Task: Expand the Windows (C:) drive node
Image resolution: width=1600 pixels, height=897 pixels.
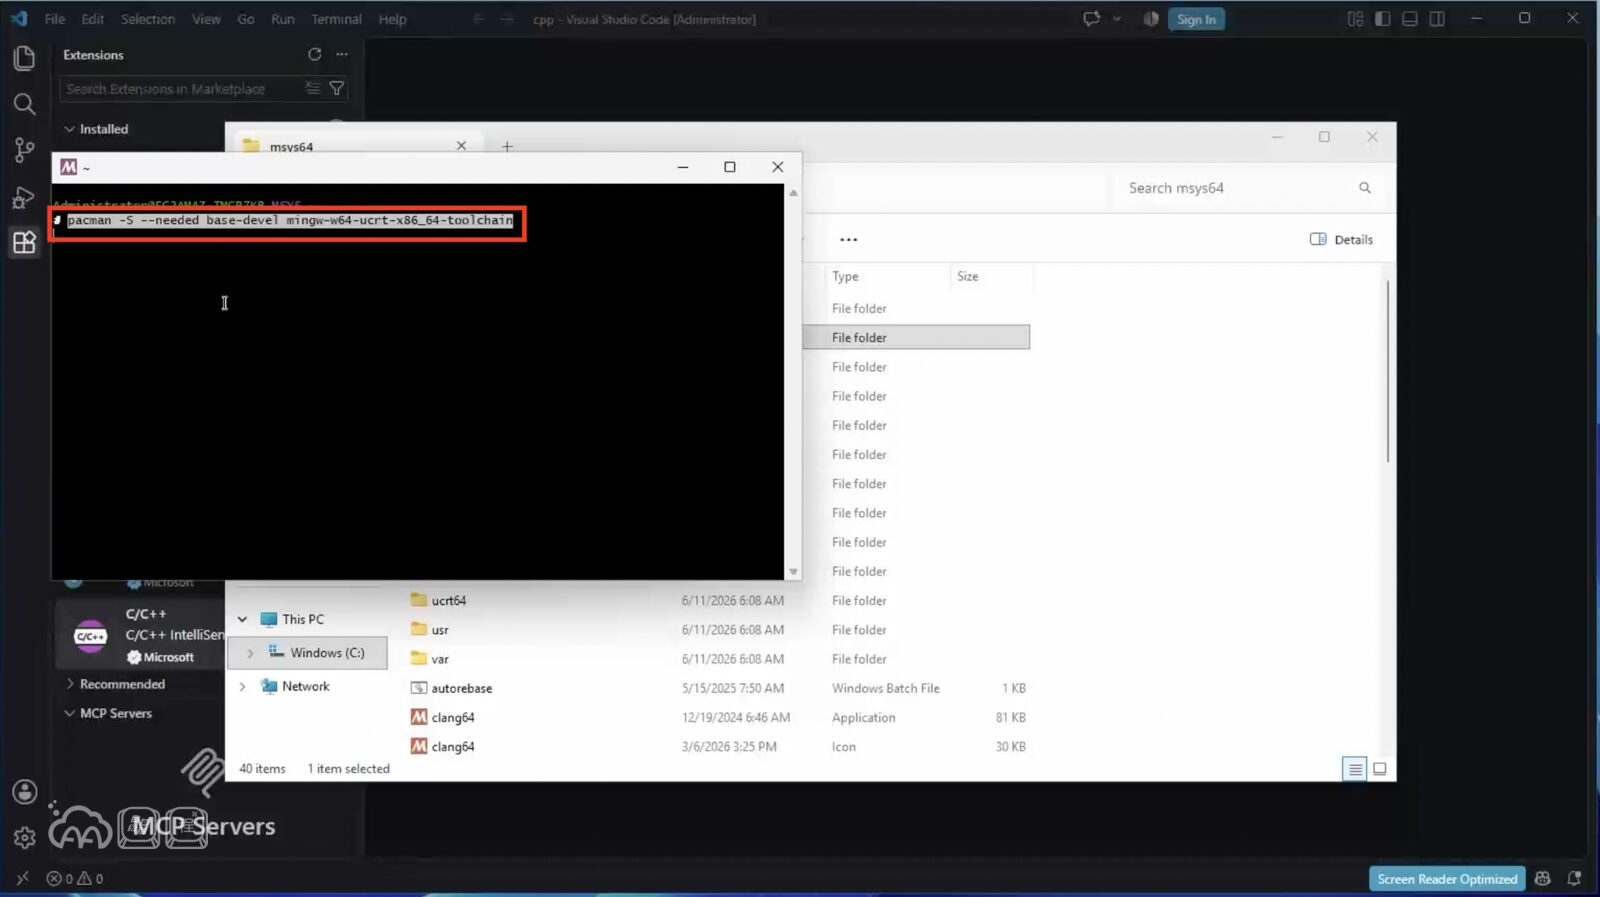Action: click(x=250, y=653)
